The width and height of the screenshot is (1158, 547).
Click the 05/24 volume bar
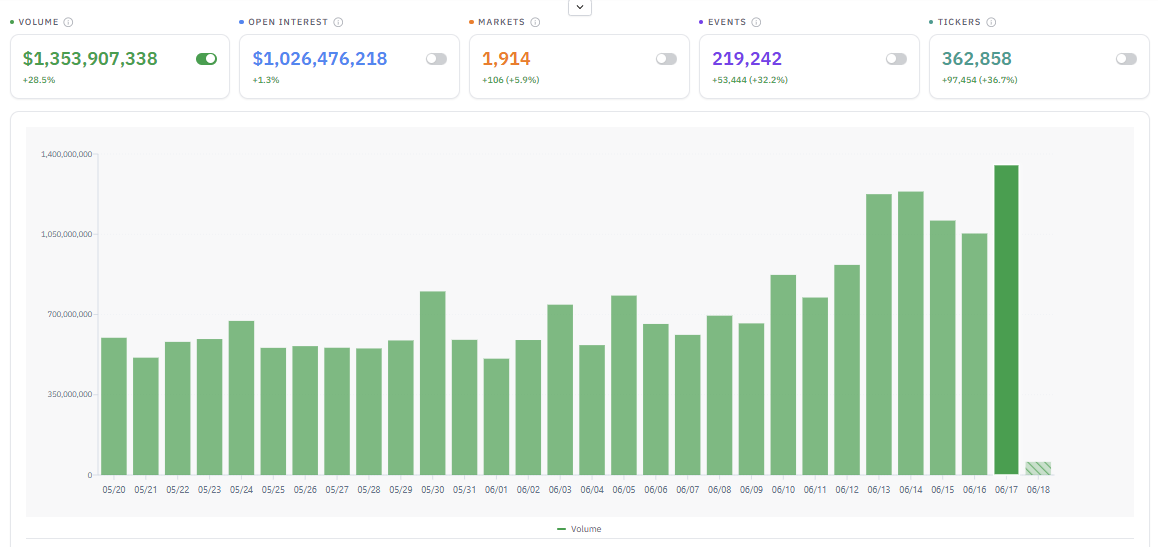(x=241, y=398)
